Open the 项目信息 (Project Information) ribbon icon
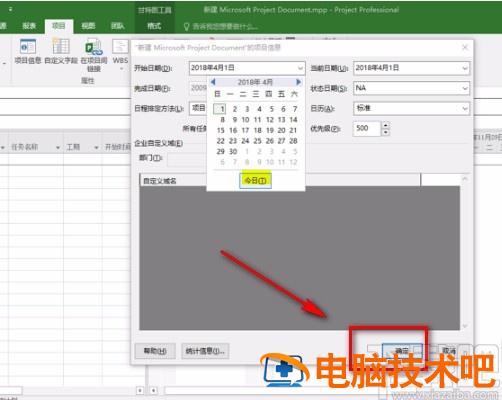The width and height of the screenshot is (502, 400). pos(28,51)
